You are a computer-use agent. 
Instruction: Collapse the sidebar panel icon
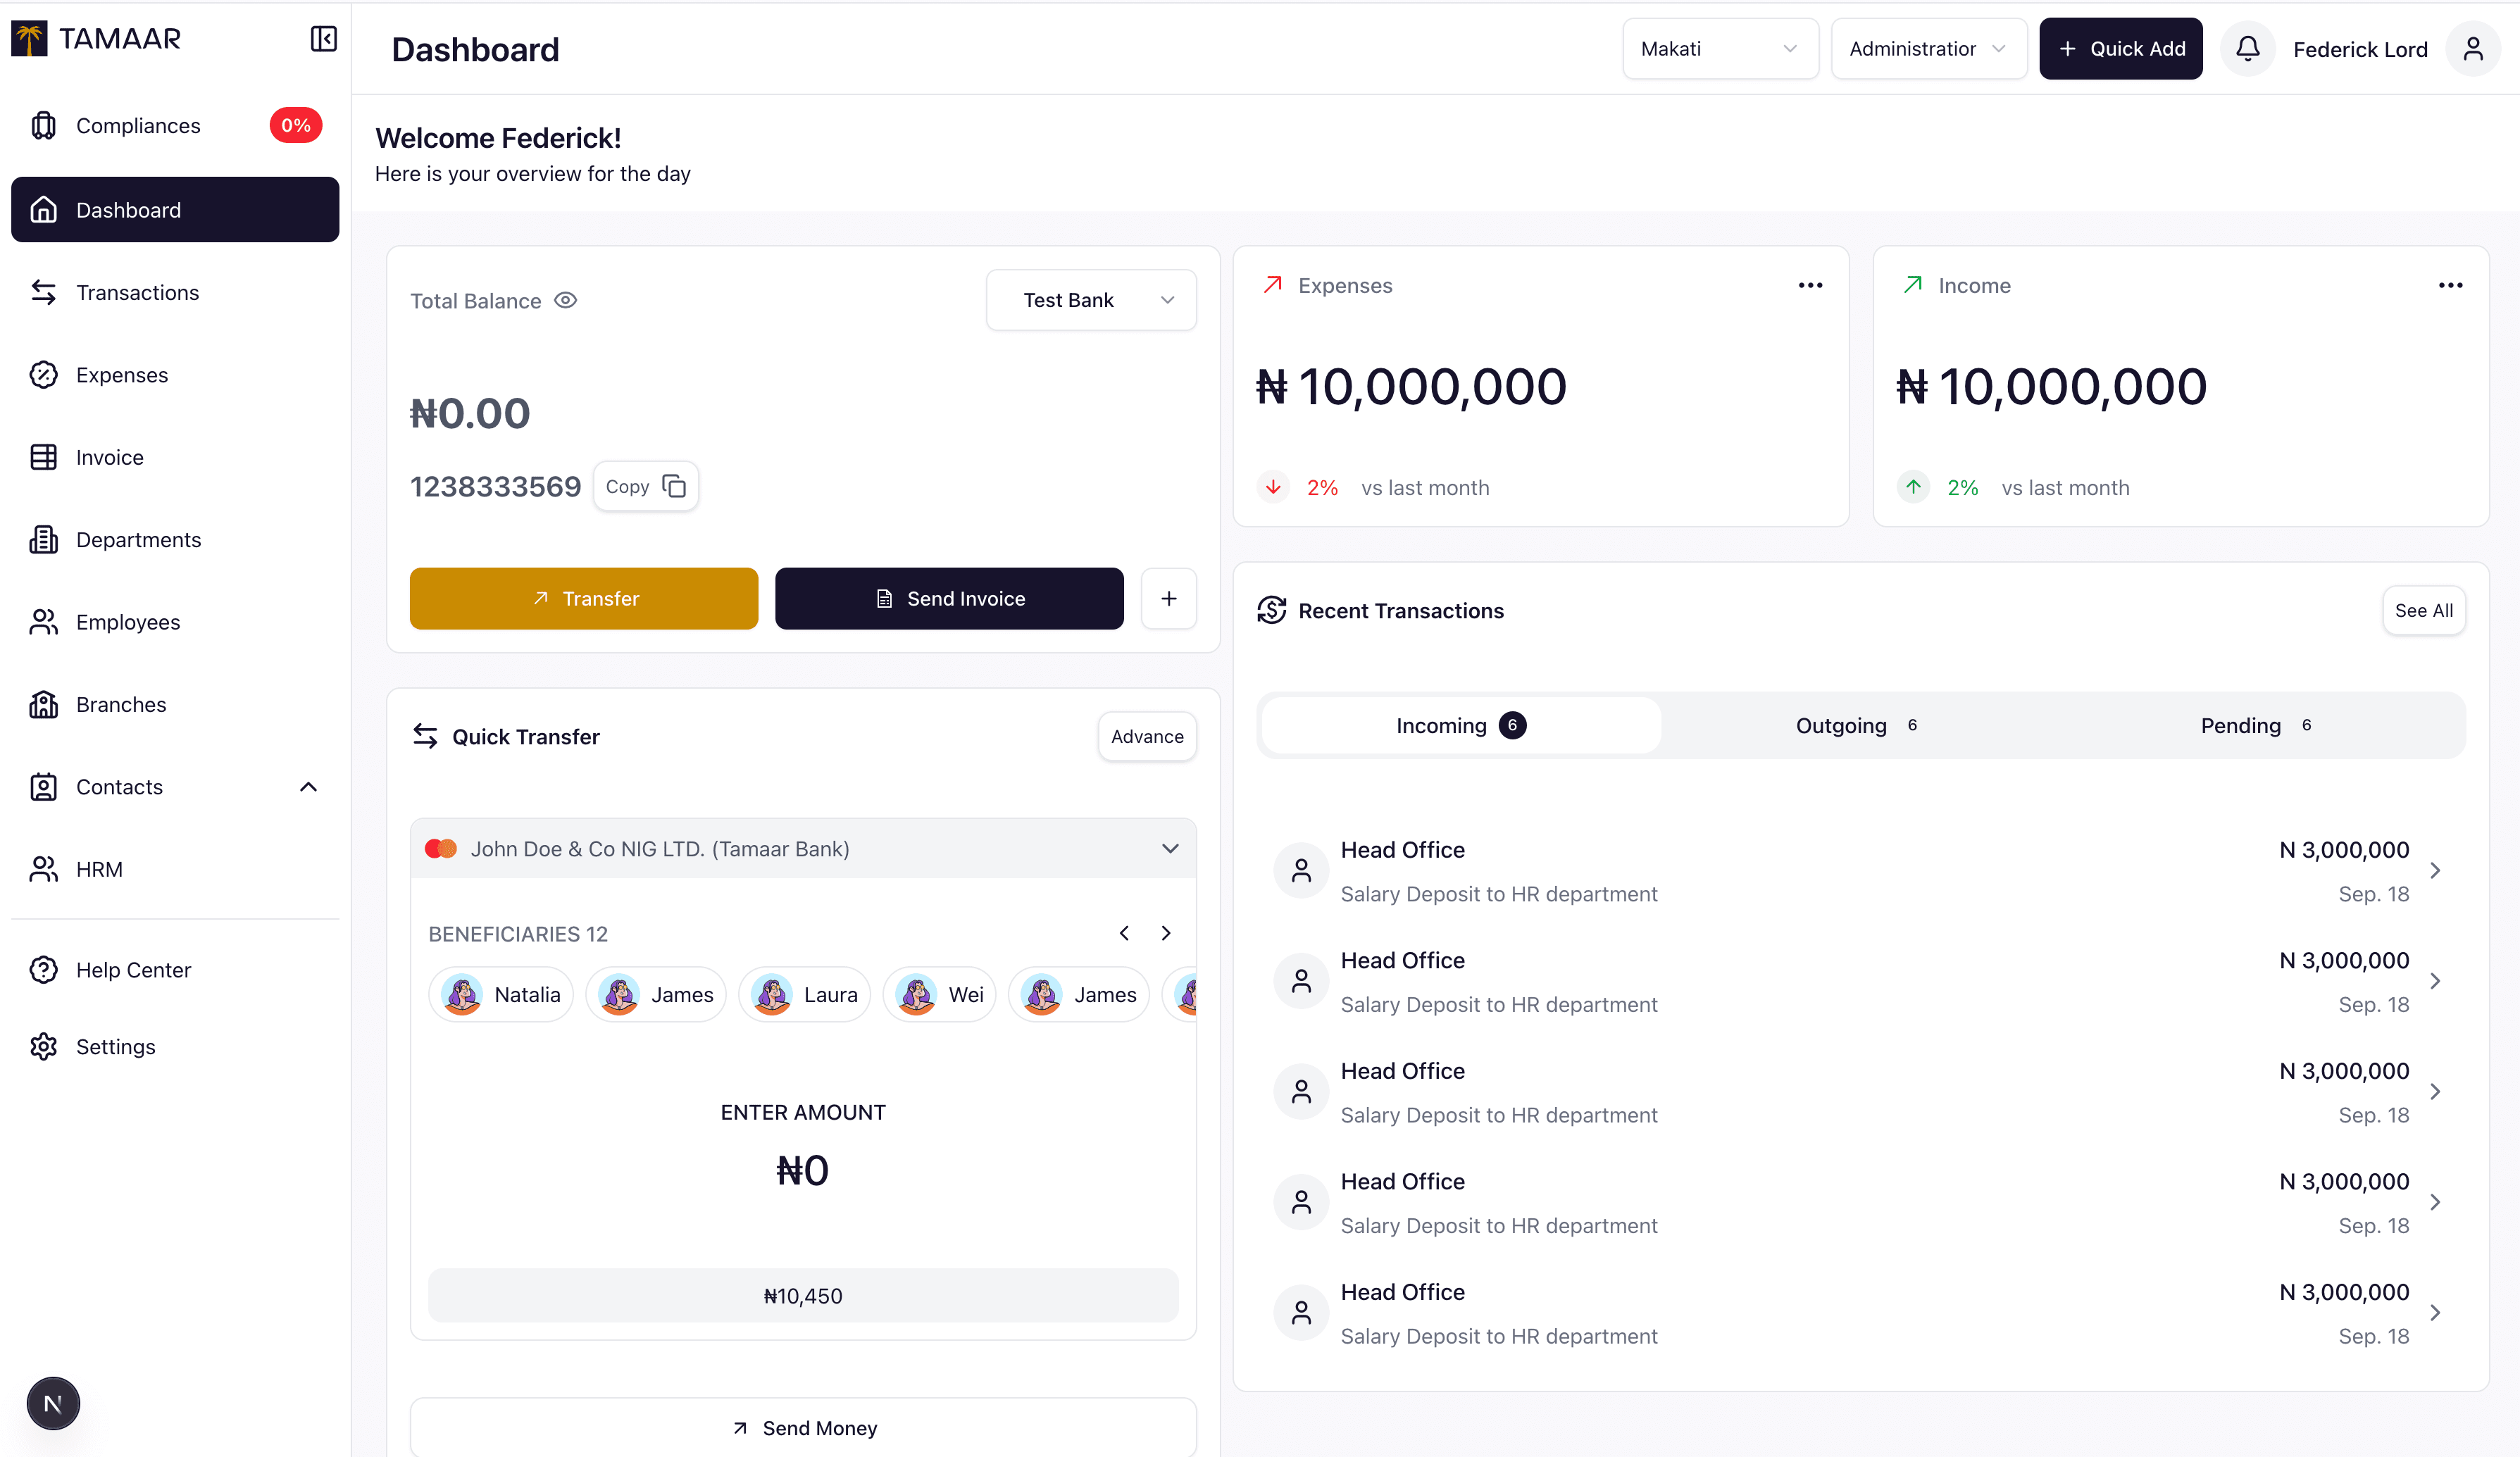(x=323, y=39)
